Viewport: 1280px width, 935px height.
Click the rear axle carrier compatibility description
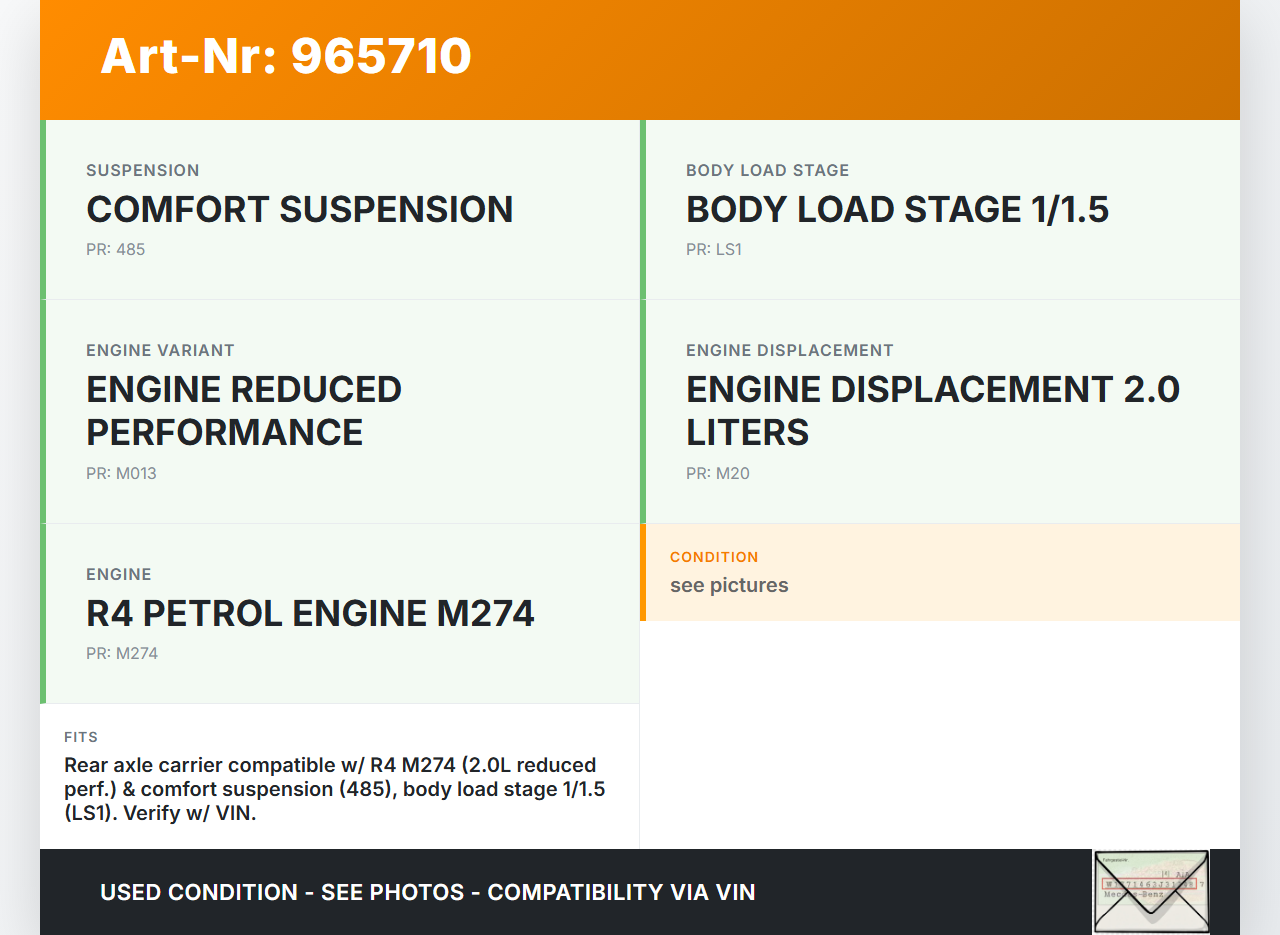(x=334, y=789)
